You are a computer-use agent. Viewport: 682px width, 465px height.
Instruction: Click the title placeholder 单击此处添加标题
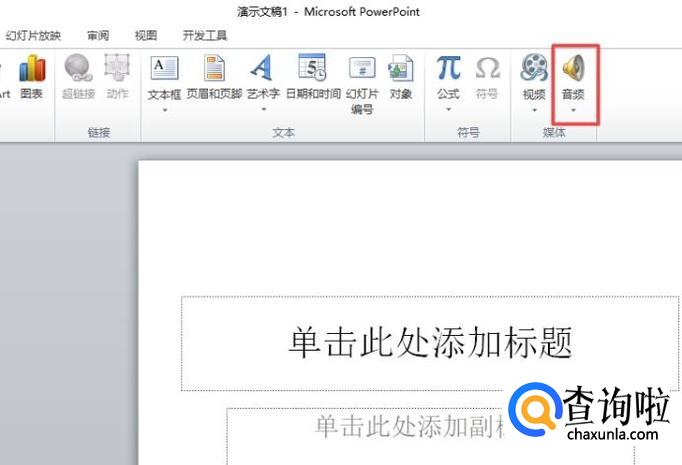pyautogui.click(x=430, y=343)
